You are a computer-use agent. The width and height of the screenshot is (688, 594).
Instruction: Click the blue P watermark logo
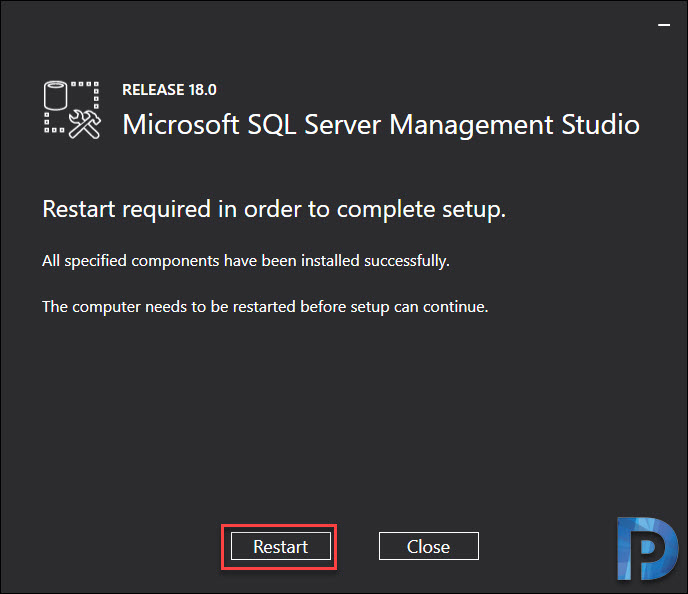(647, 549)
